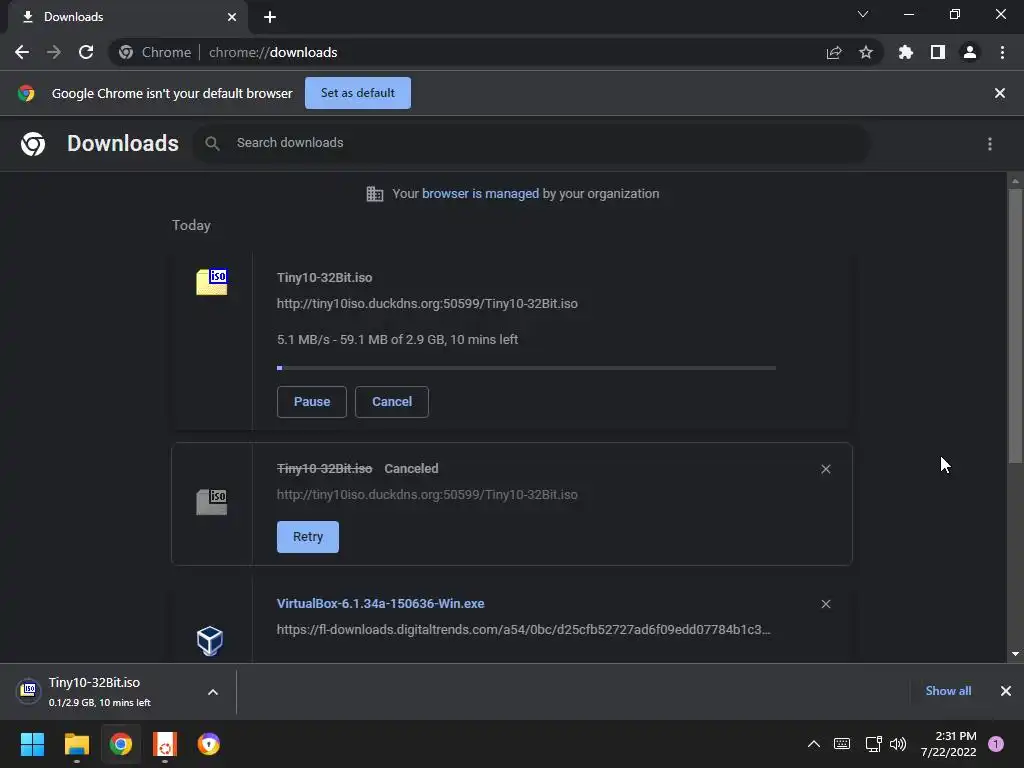Open File Explorer from the taskbar
Image resolution: width=1024 pixels, height=768 pixels.
76,744
